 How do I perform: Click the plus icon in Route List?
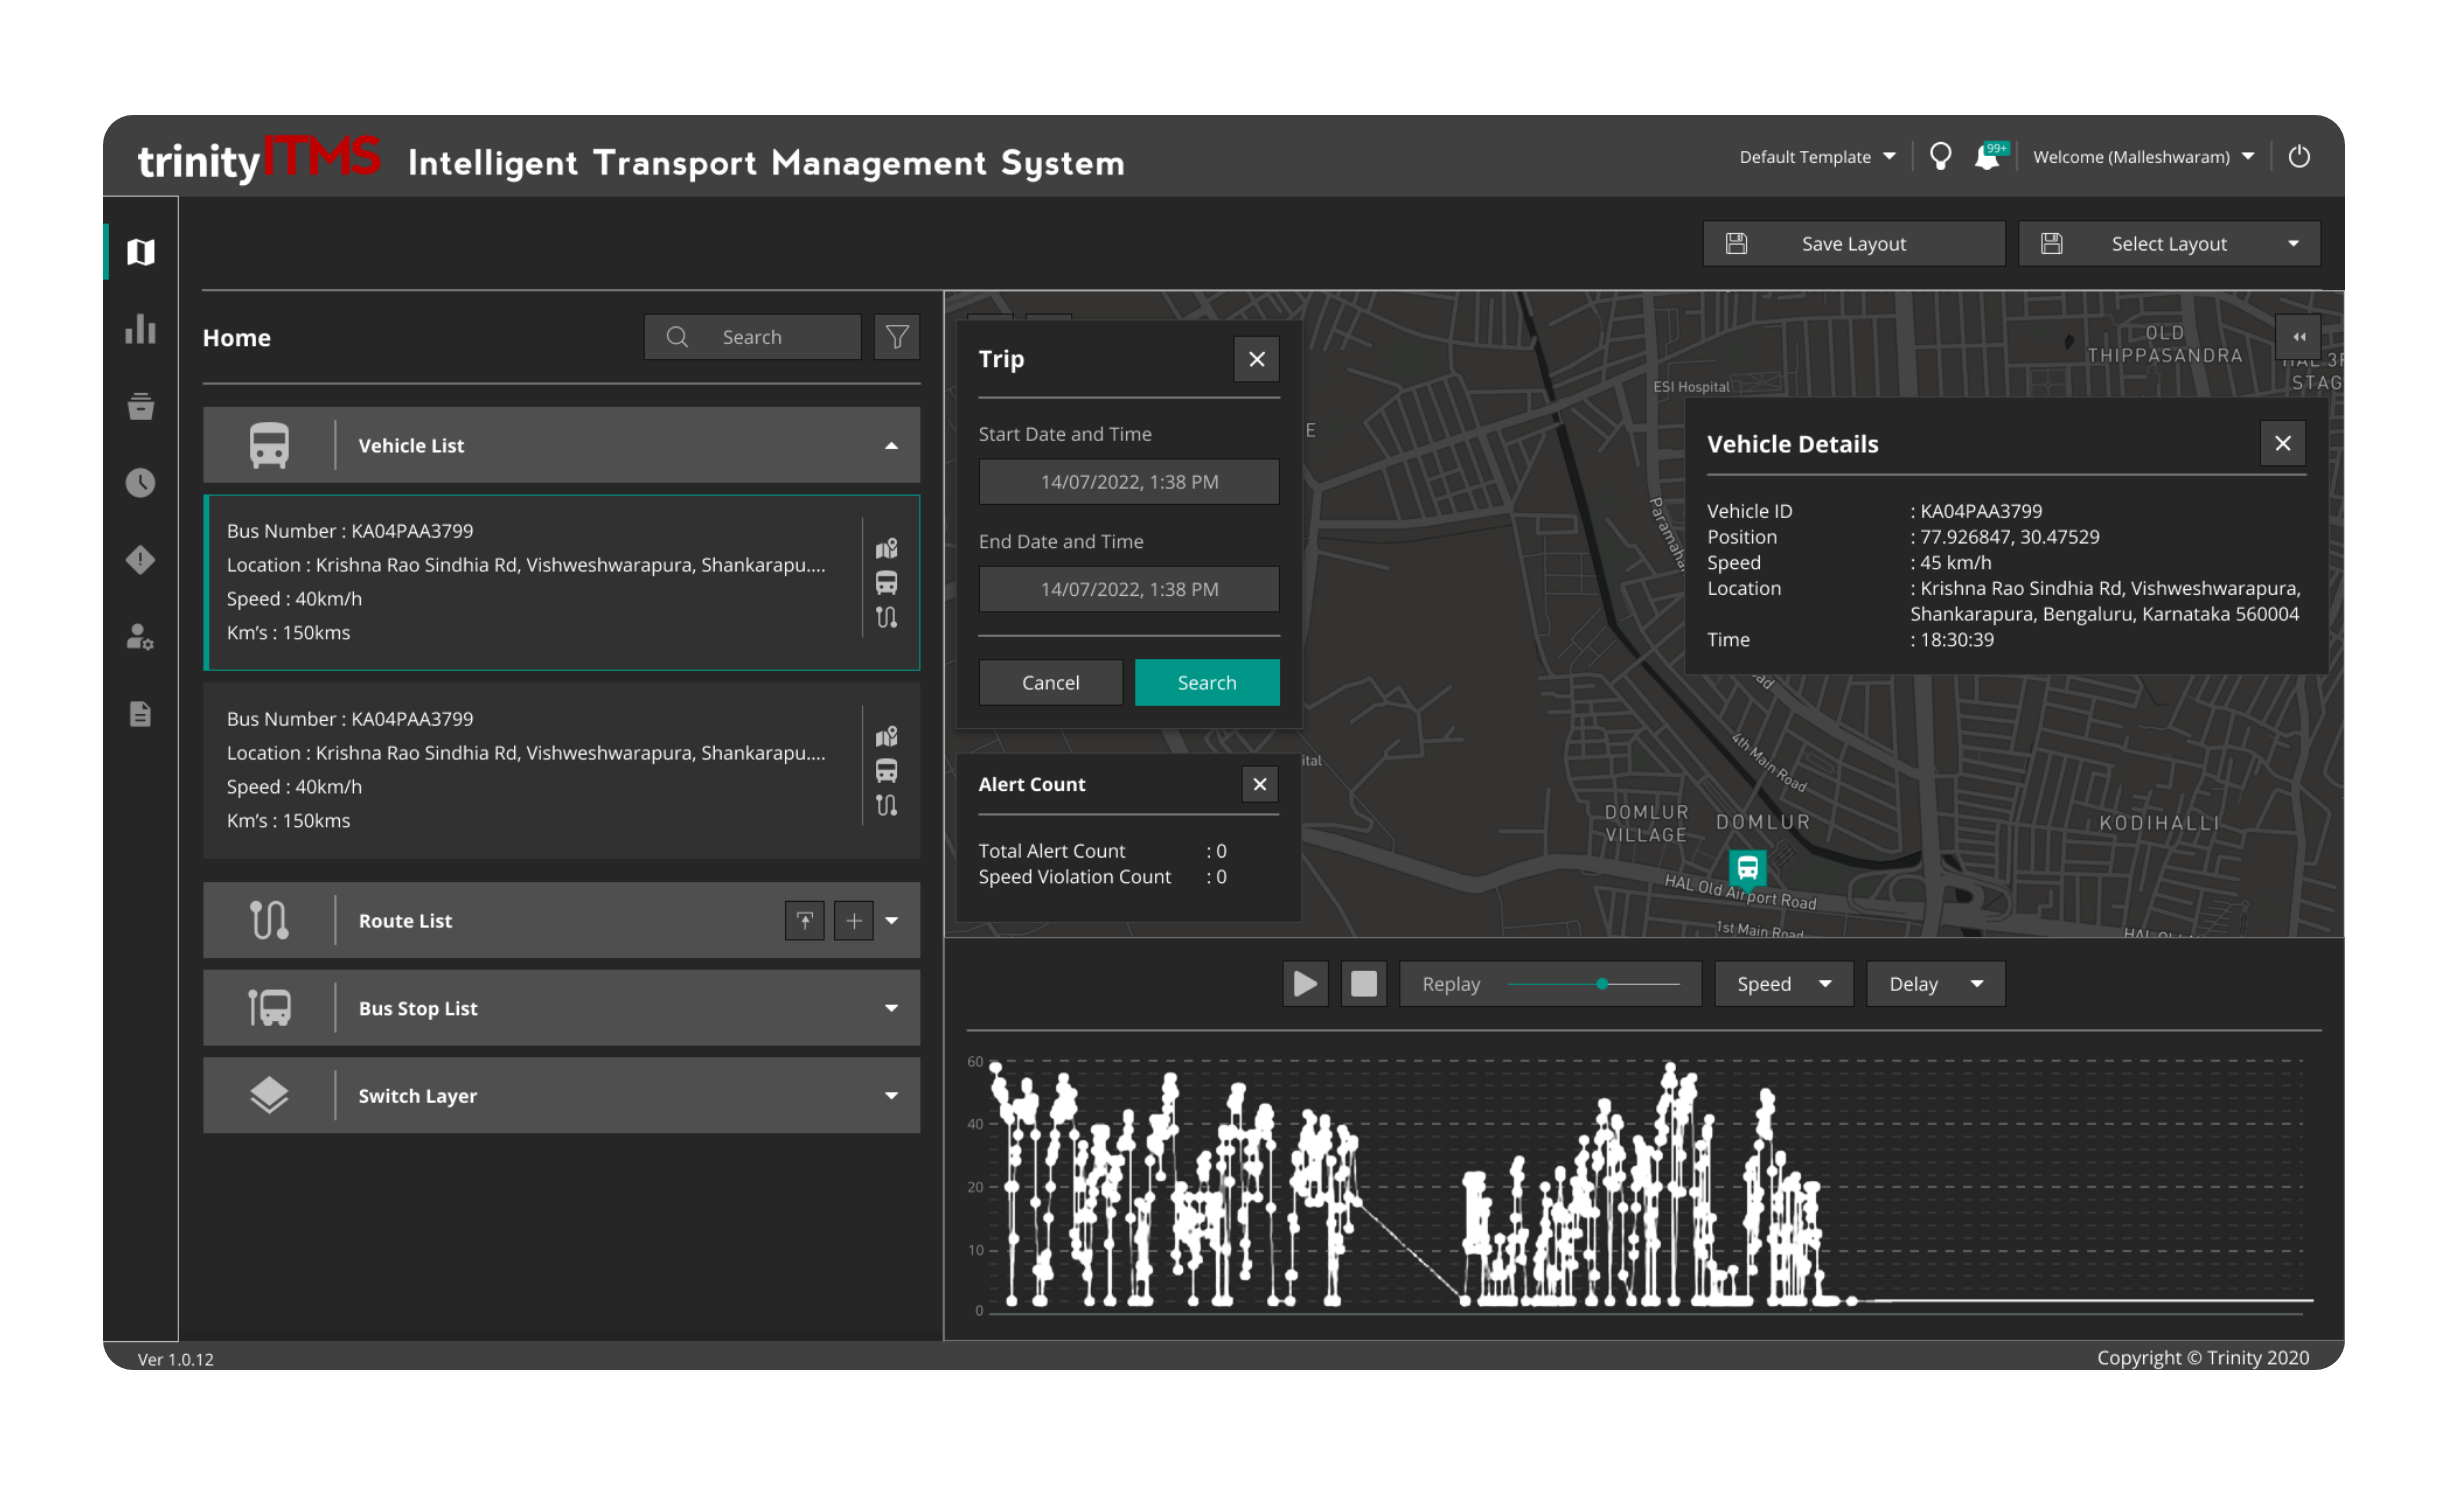point(854,921)
